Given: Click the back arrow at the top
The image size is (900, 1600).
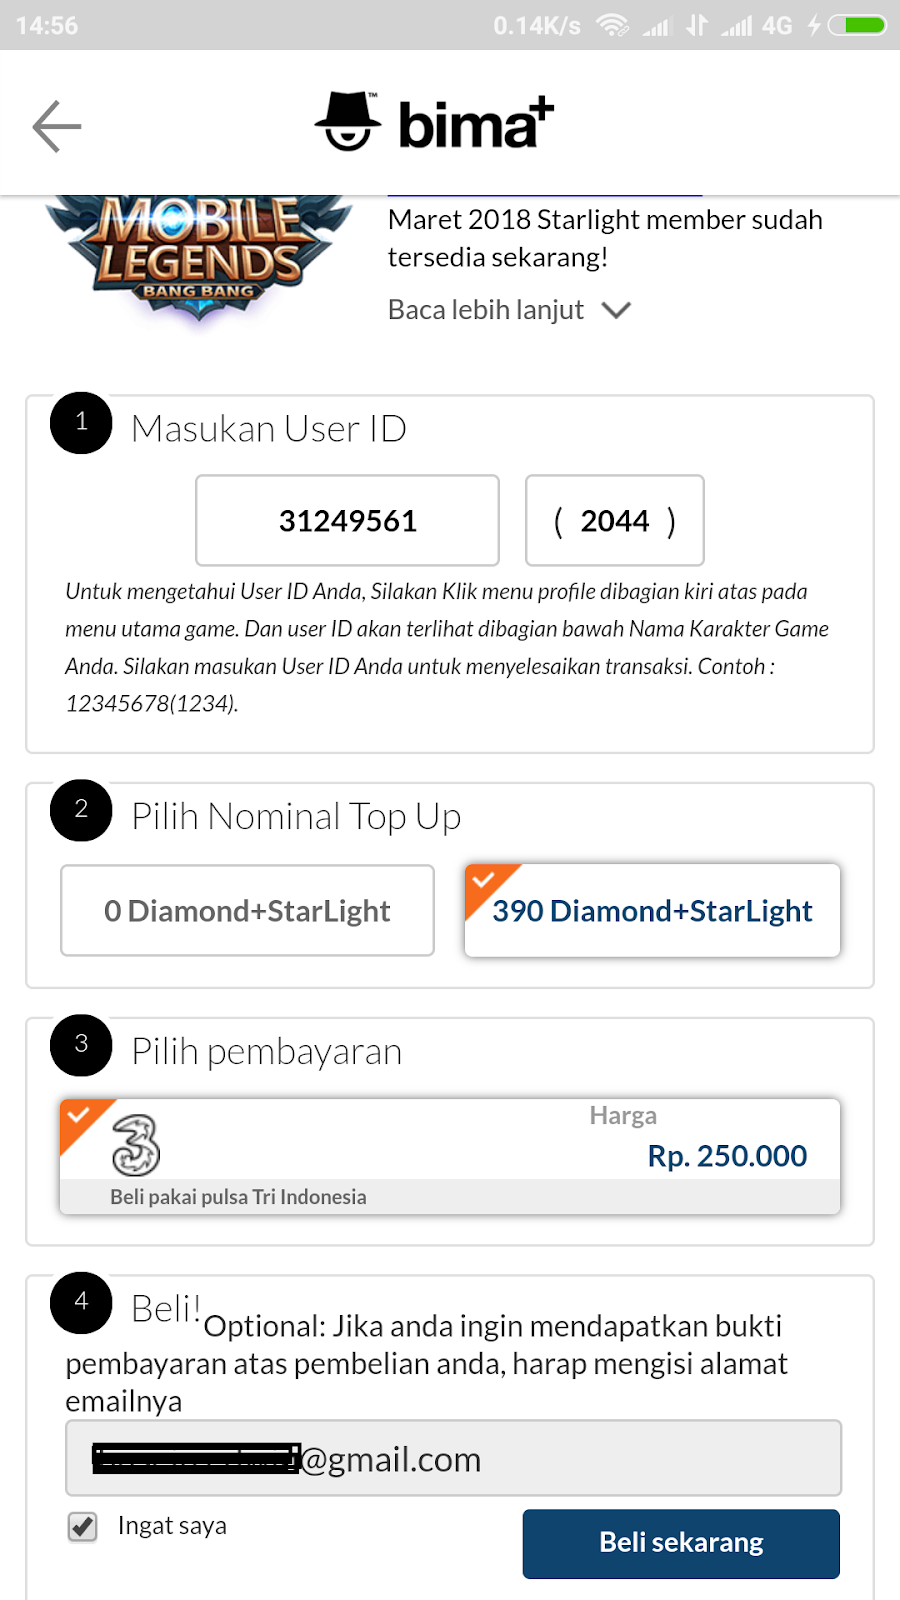Looking at the screenshot, I should [57, 124].
